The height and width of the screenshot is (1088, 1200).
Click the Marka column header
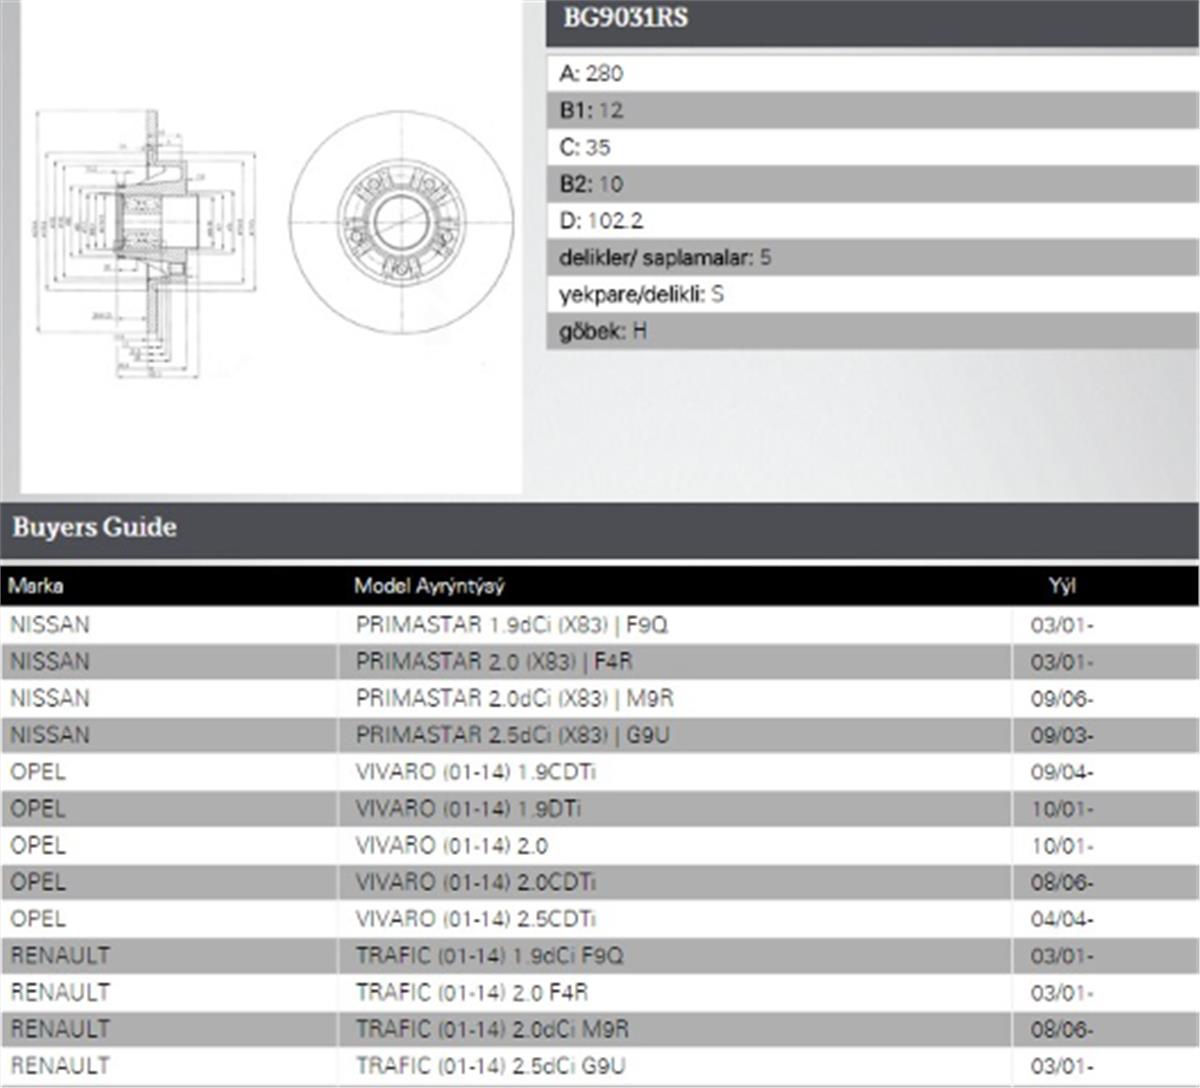36,586
